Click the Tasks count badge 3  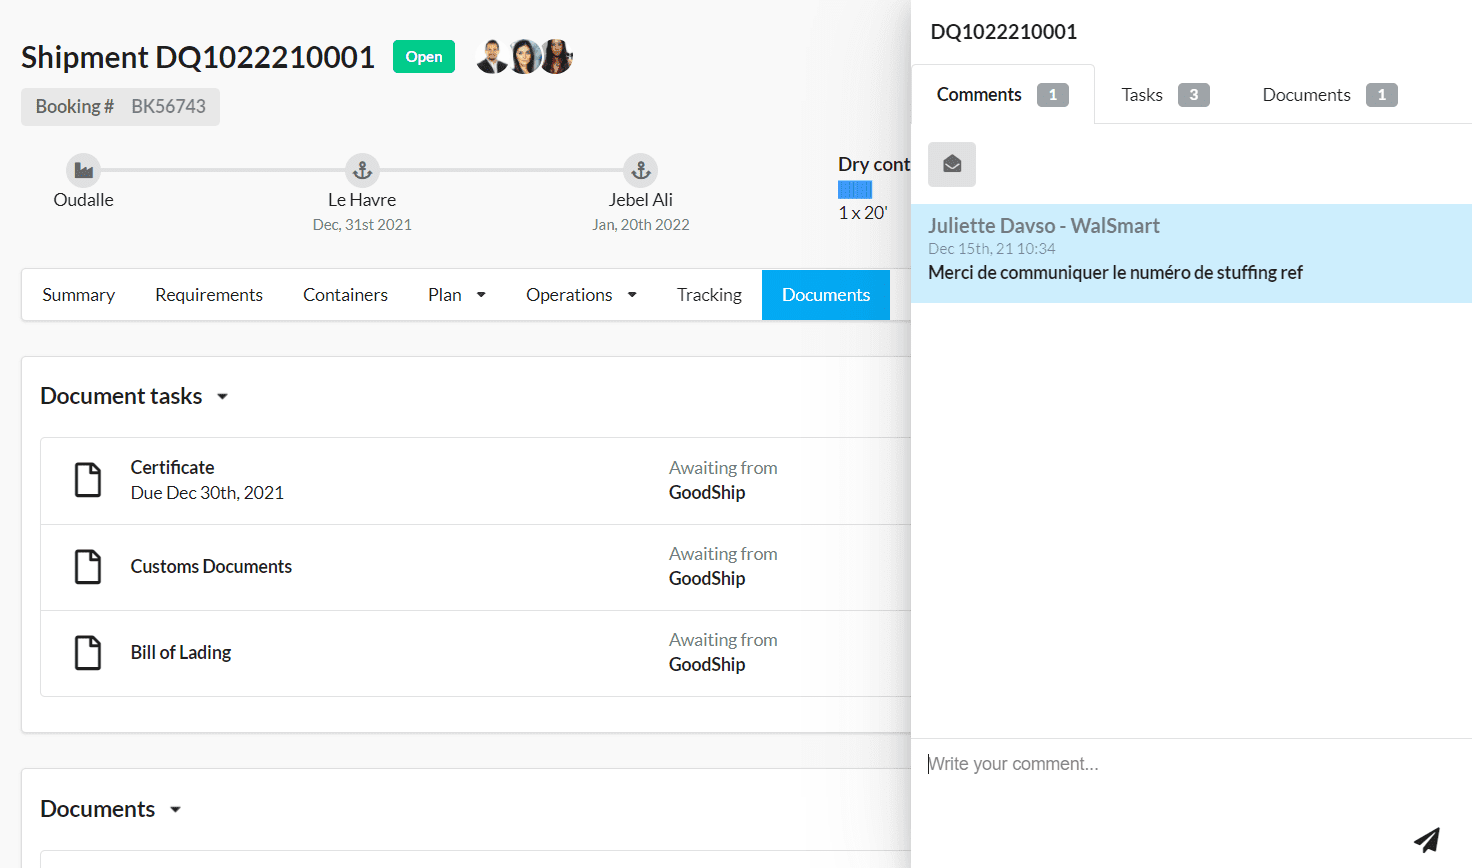[1194, 95]
